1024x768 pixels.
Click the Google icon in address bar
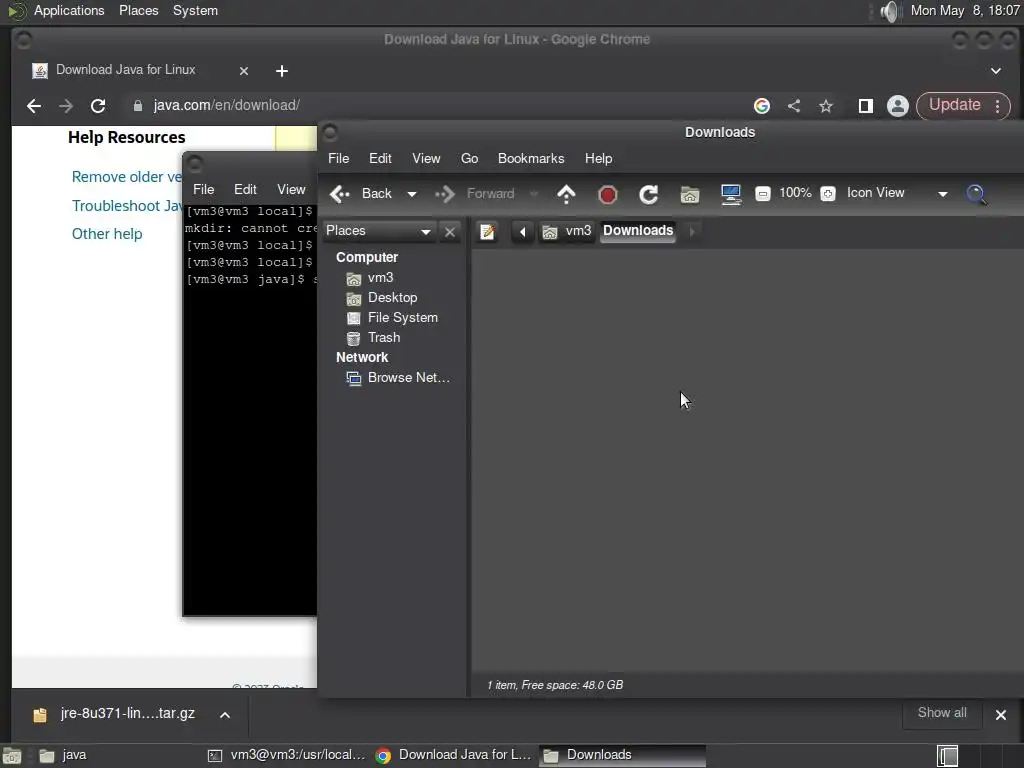point(761,106)
